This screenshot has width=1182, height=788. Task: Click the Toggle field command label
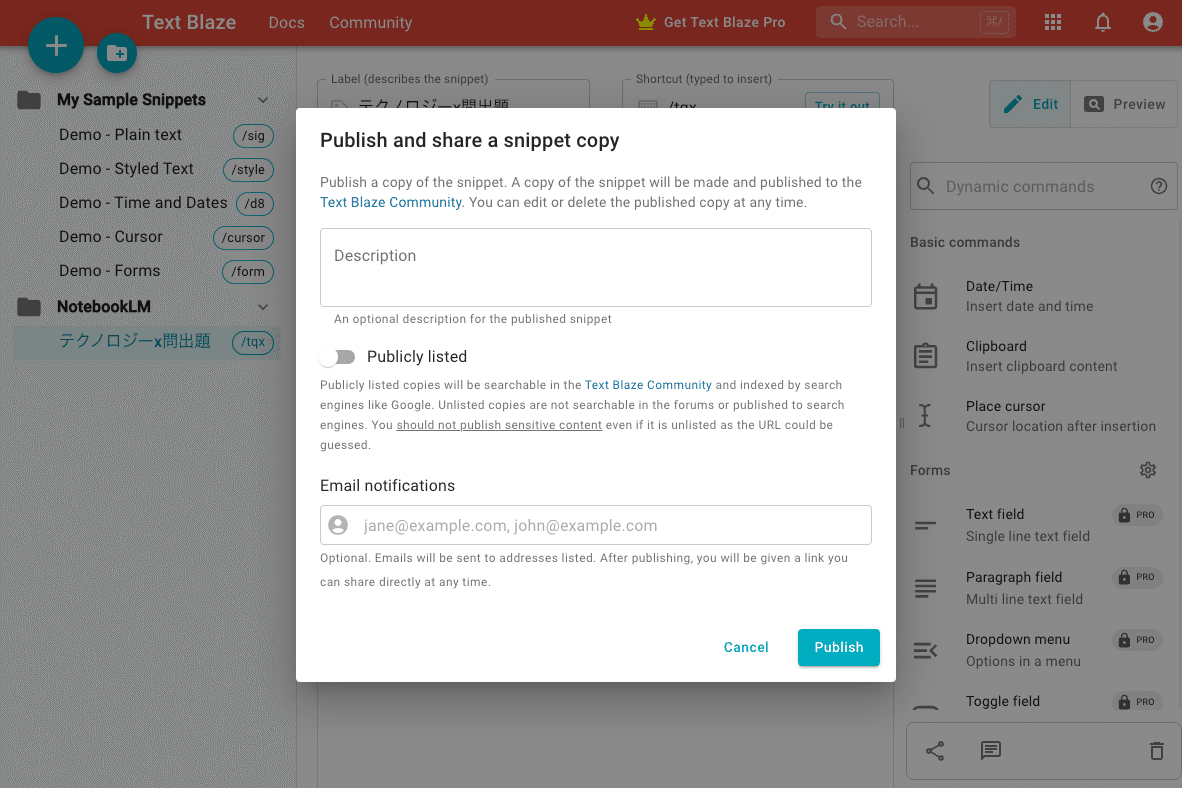click(1003, 701)
